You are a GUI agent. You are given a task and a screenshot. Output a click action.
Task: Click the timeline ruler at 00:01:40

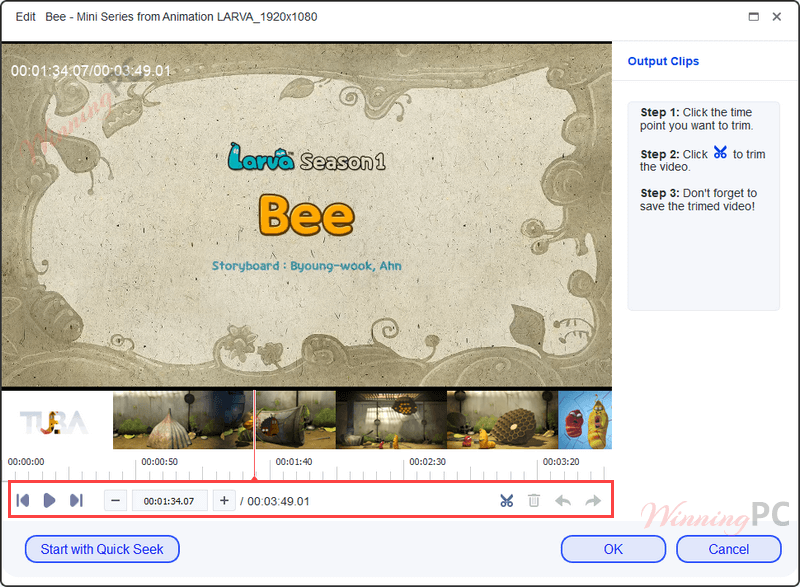(x=294, y=462)
